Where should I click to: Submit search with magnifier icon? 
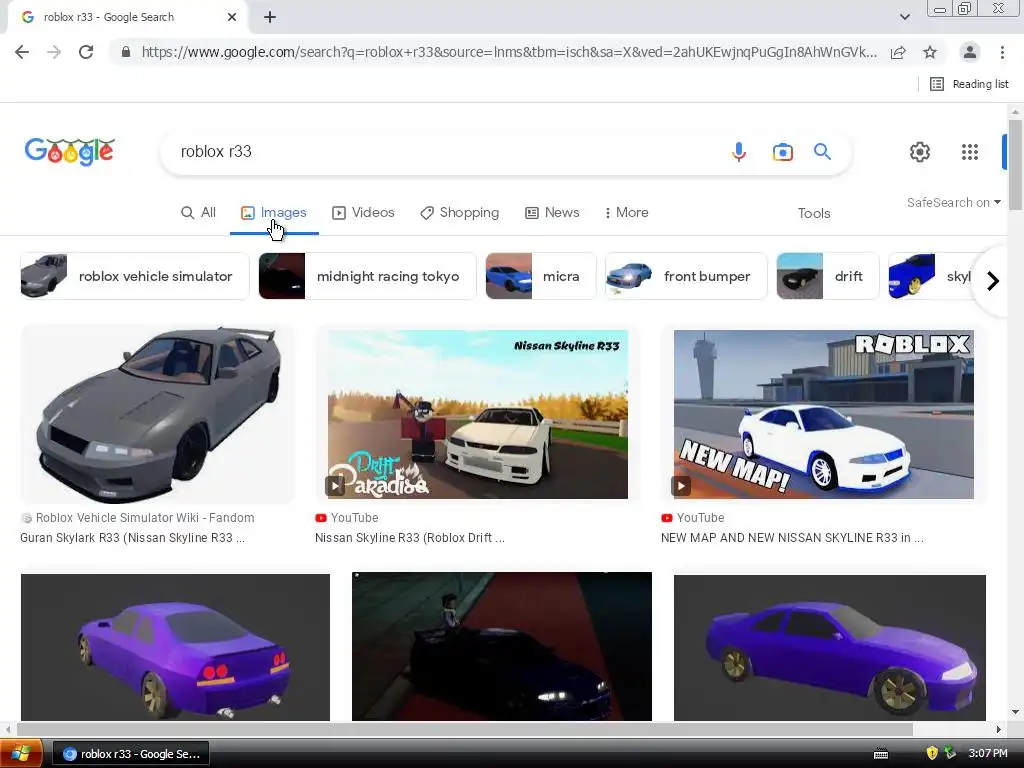tap(822, 152)
